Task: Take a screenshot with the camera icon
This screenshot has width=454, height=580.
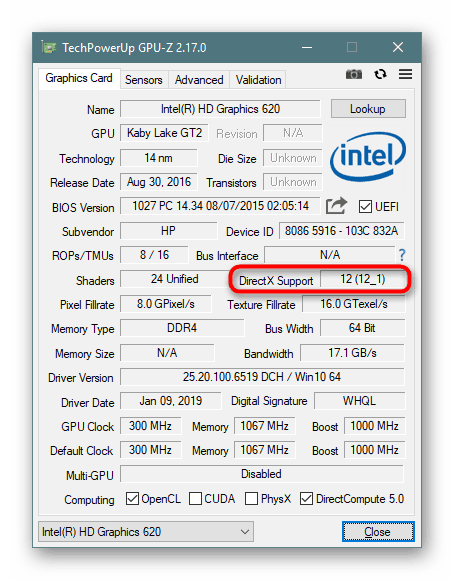Action: 354,74
